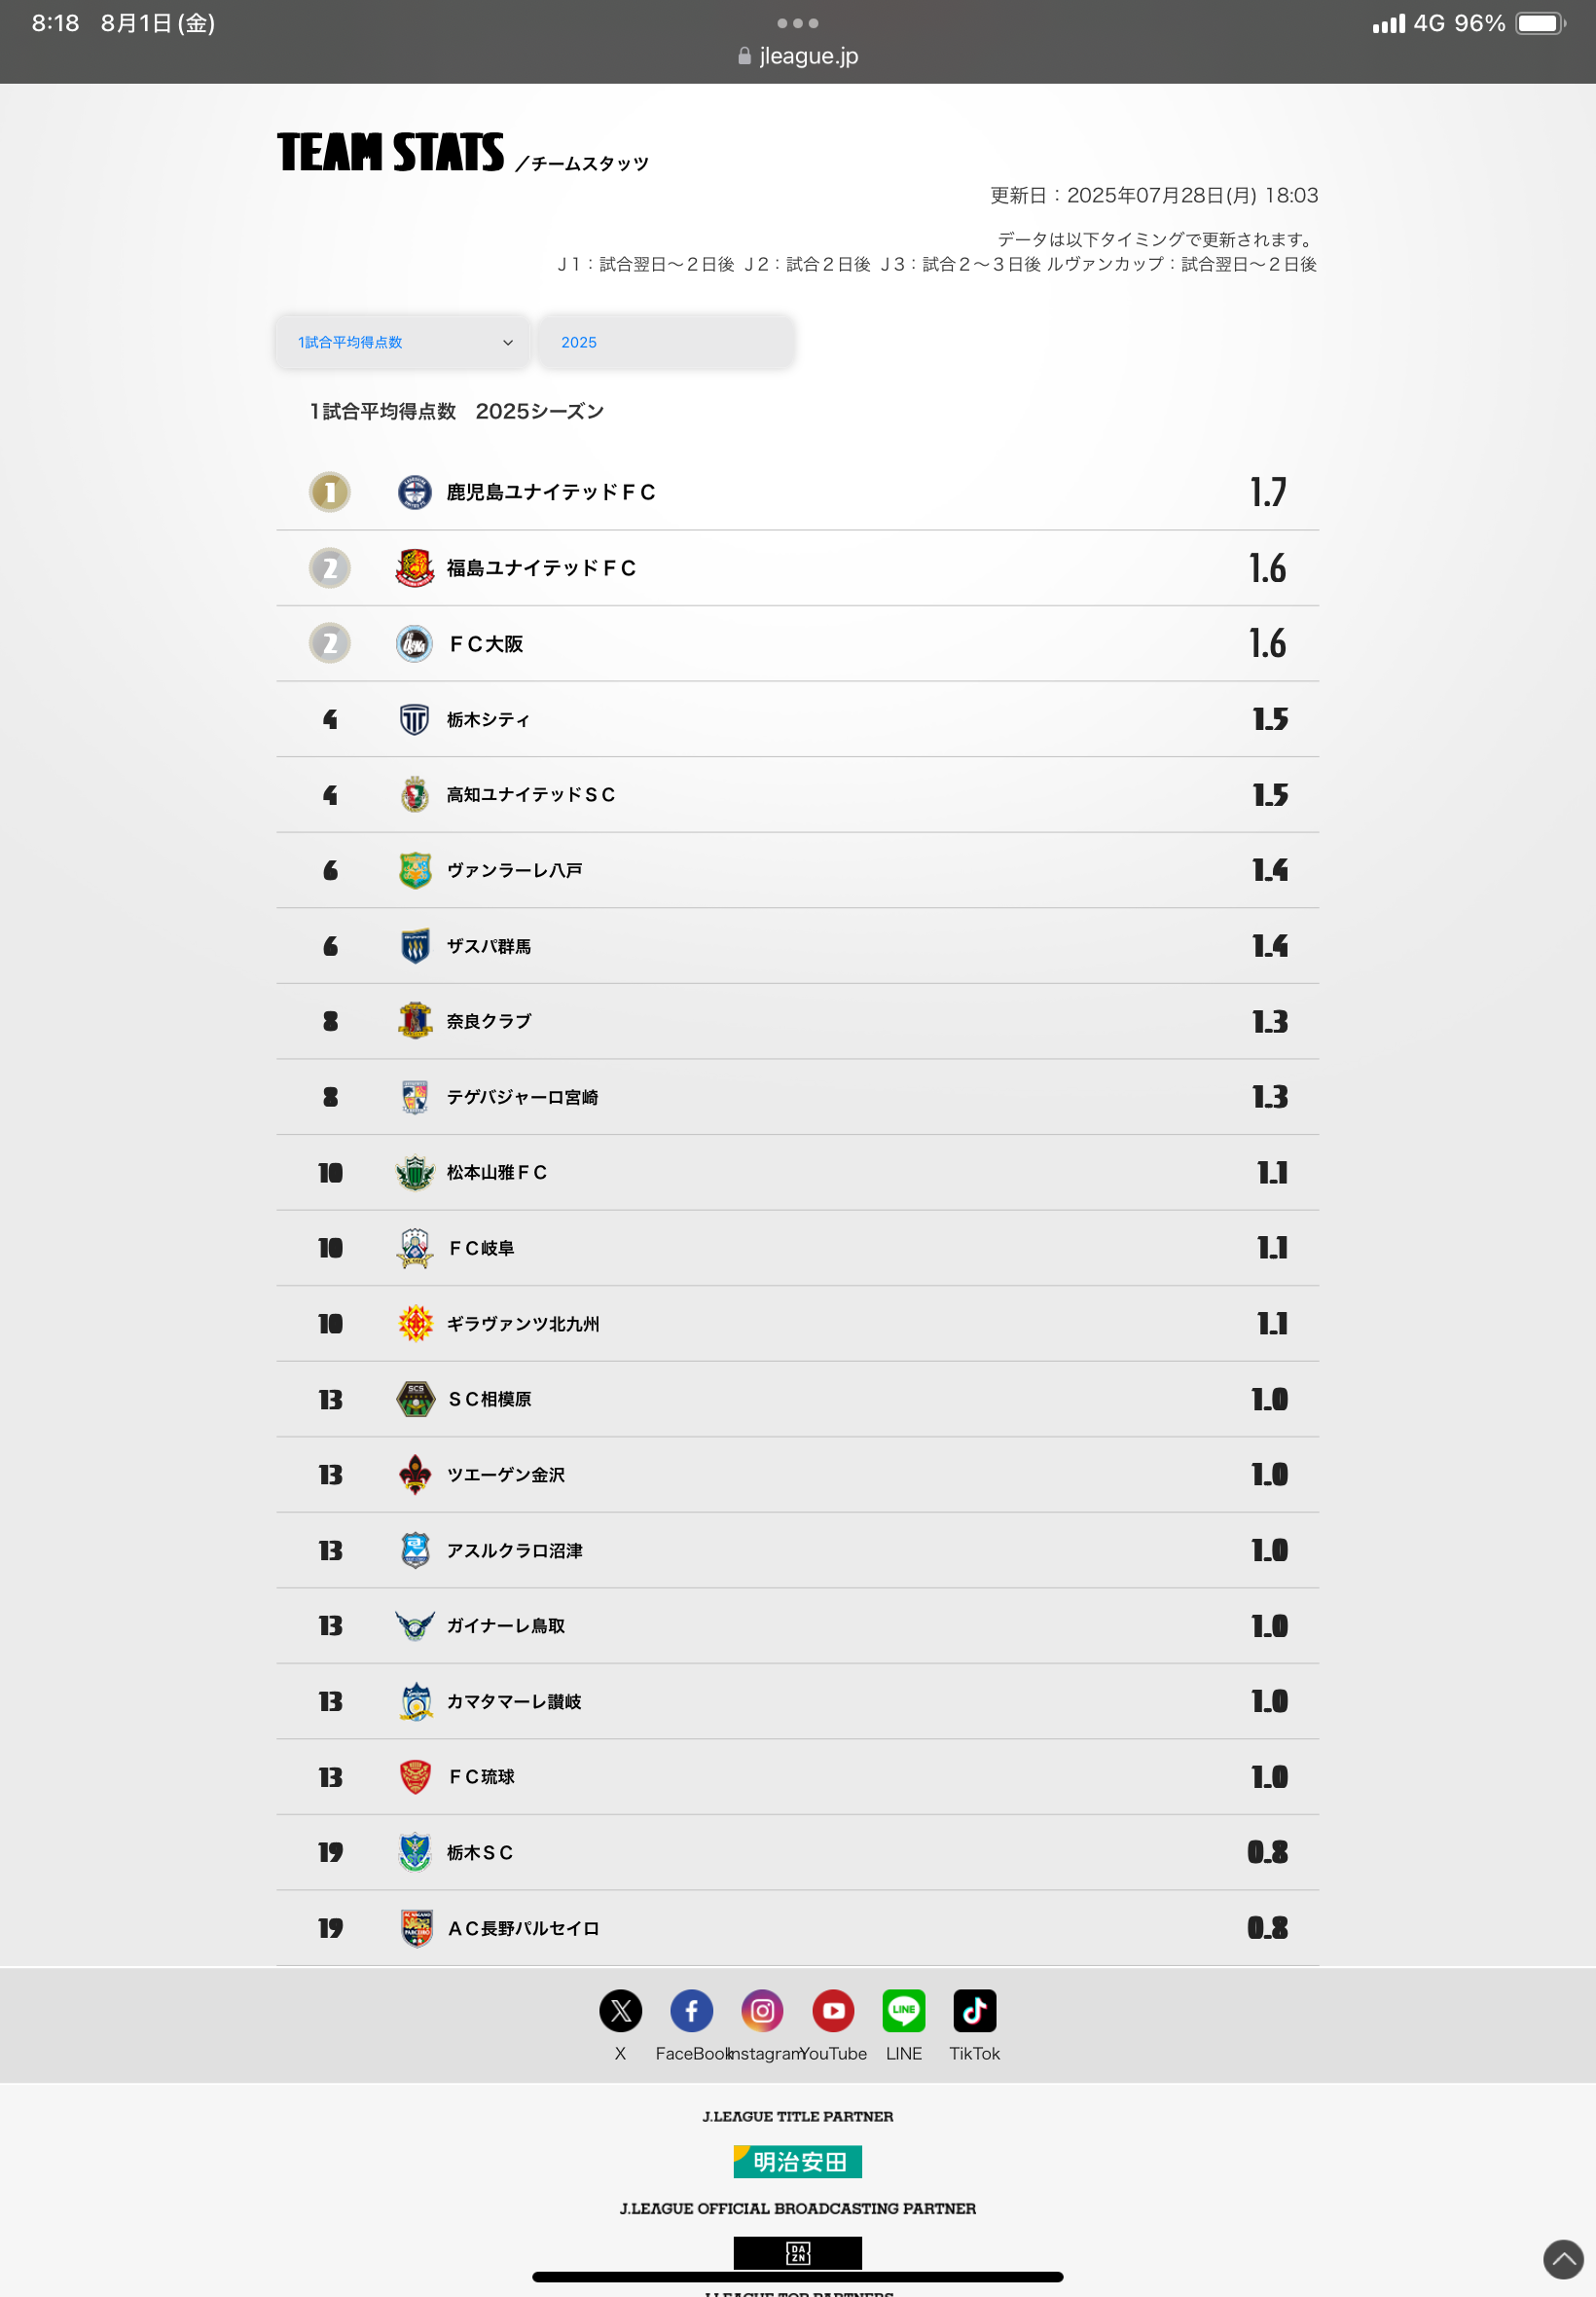The height and width of the screenshot is (2297, 1596).
Task: Select the 栃木シティ team row
Action: pyautogui.click(x=797, y=719)
